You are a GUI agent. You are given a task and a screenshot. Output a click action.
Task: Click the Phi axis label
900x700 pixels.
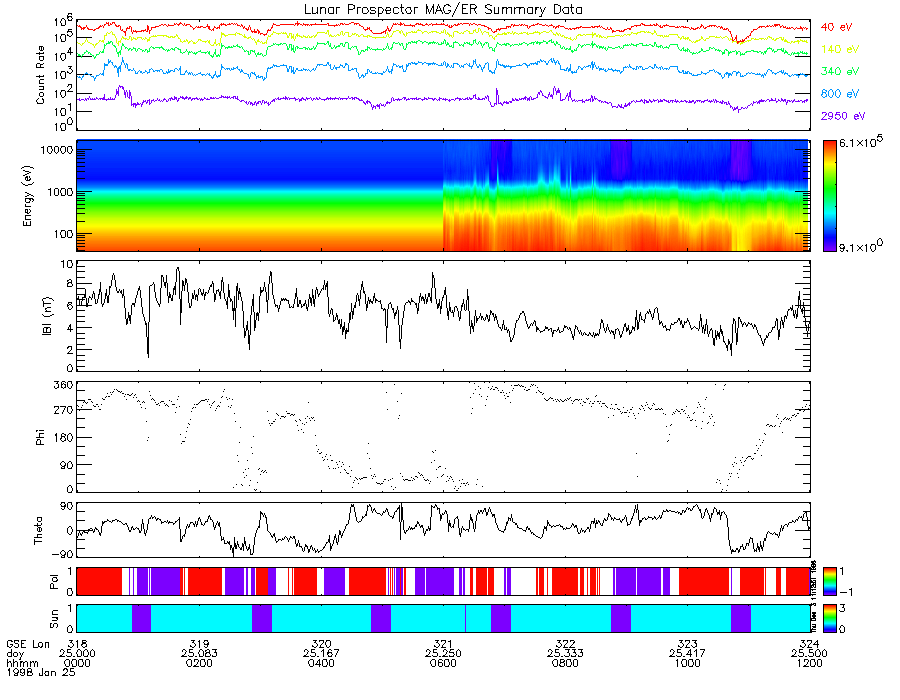coord(40,437)
